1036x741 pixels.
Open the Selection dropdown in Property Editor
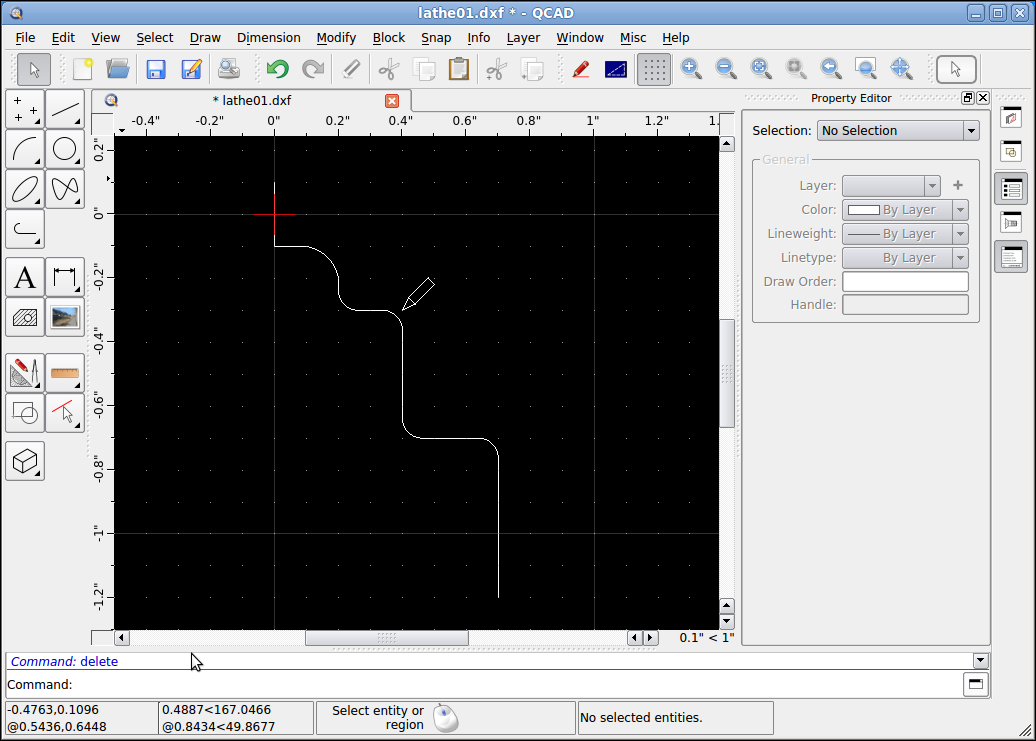[x=898, y=131]
